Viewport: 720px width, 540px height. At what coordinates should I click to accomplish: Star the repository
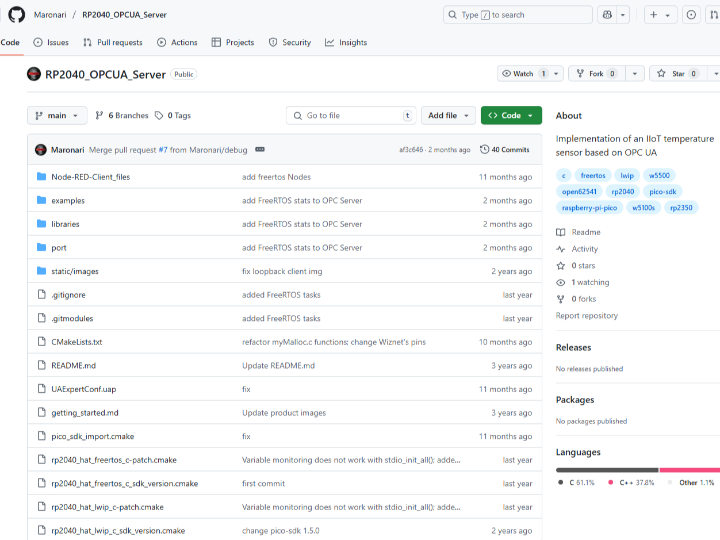point(678,73)
